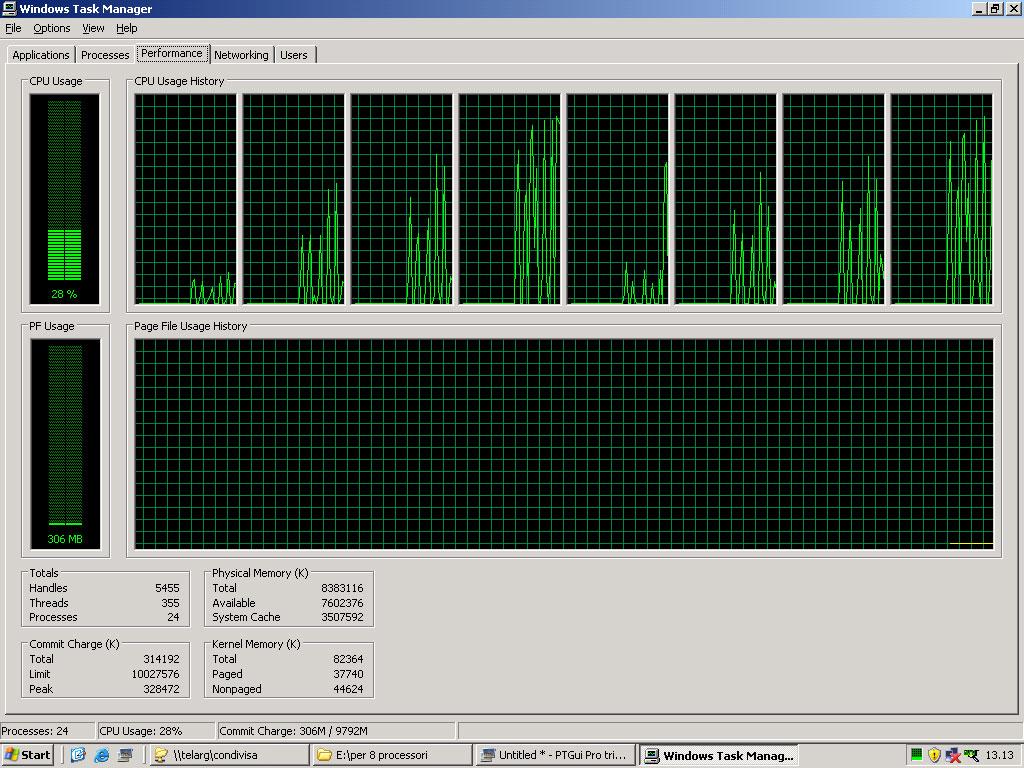Click the system clock showing 13.13
Image resolution: width=1024 pixels, height=768 pixels.
999,755
